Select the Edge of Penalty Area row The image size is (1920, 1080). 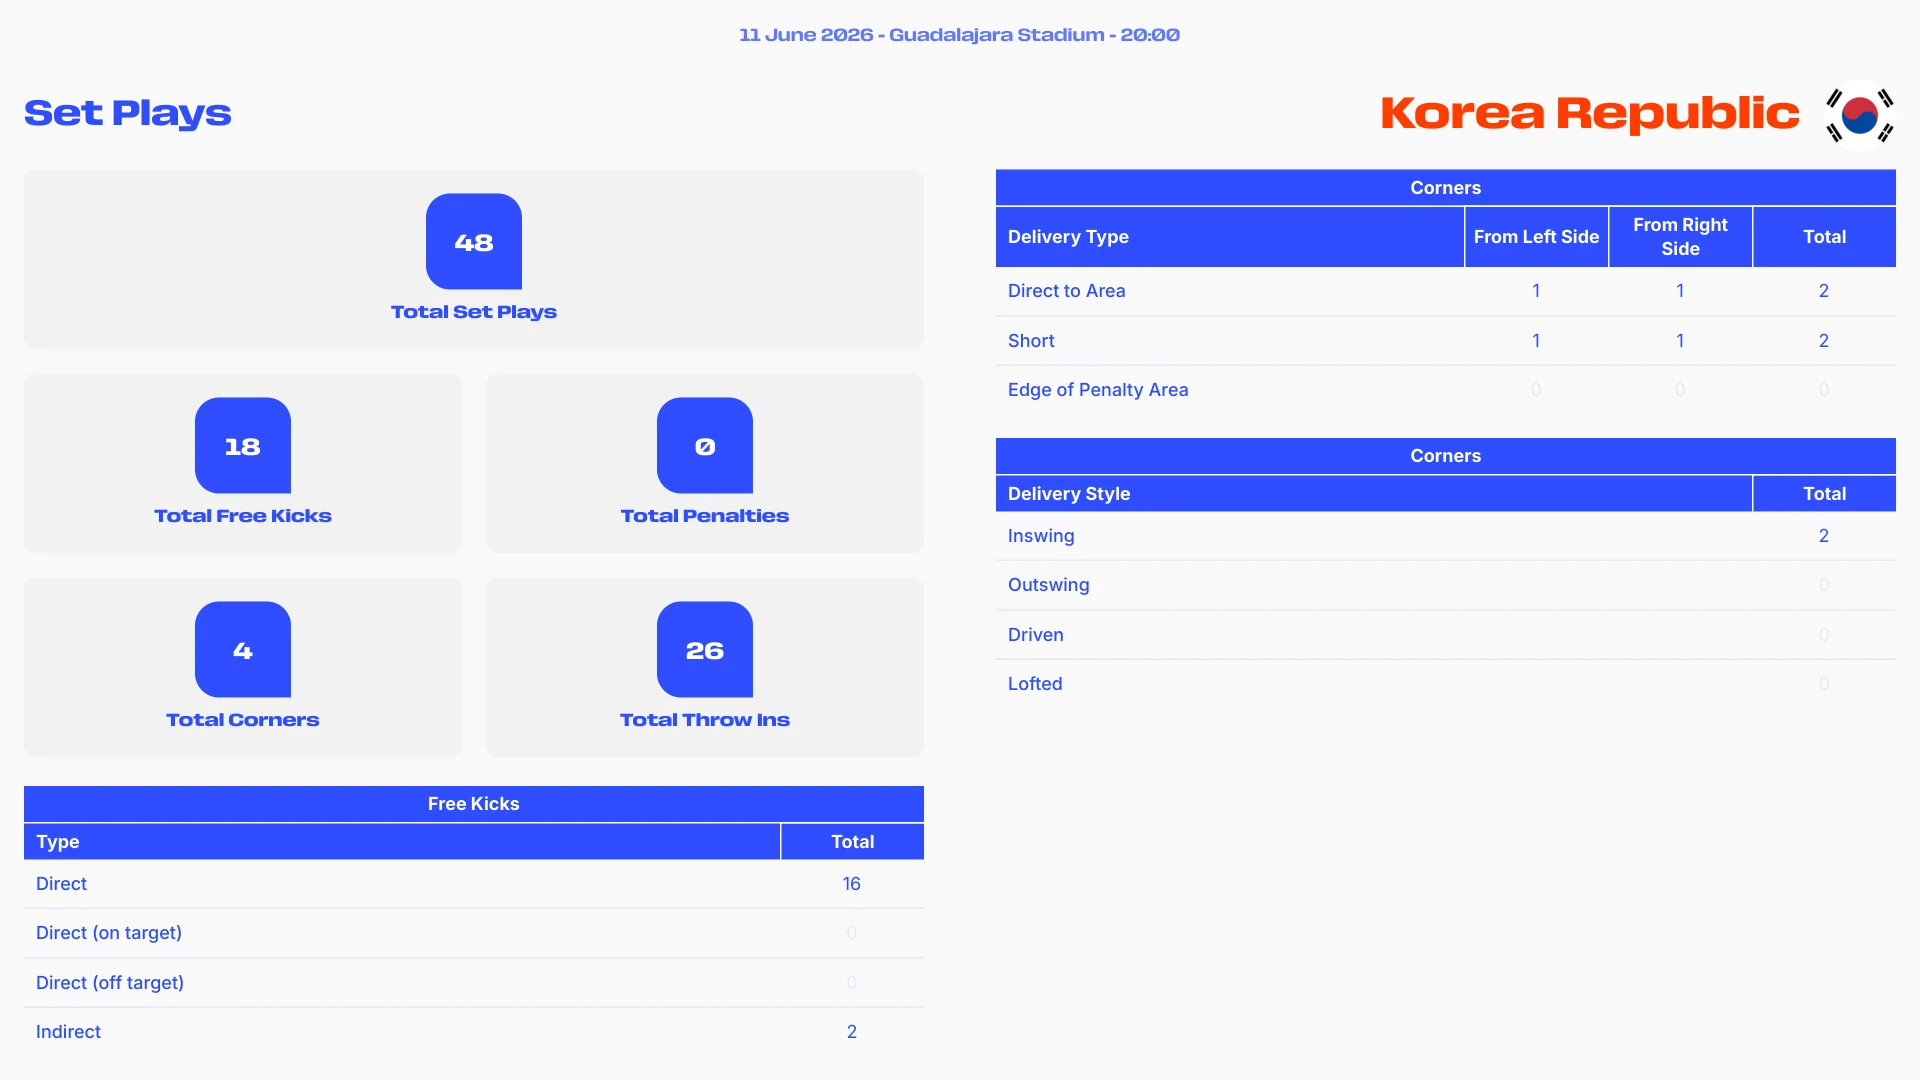[1446, 390]
